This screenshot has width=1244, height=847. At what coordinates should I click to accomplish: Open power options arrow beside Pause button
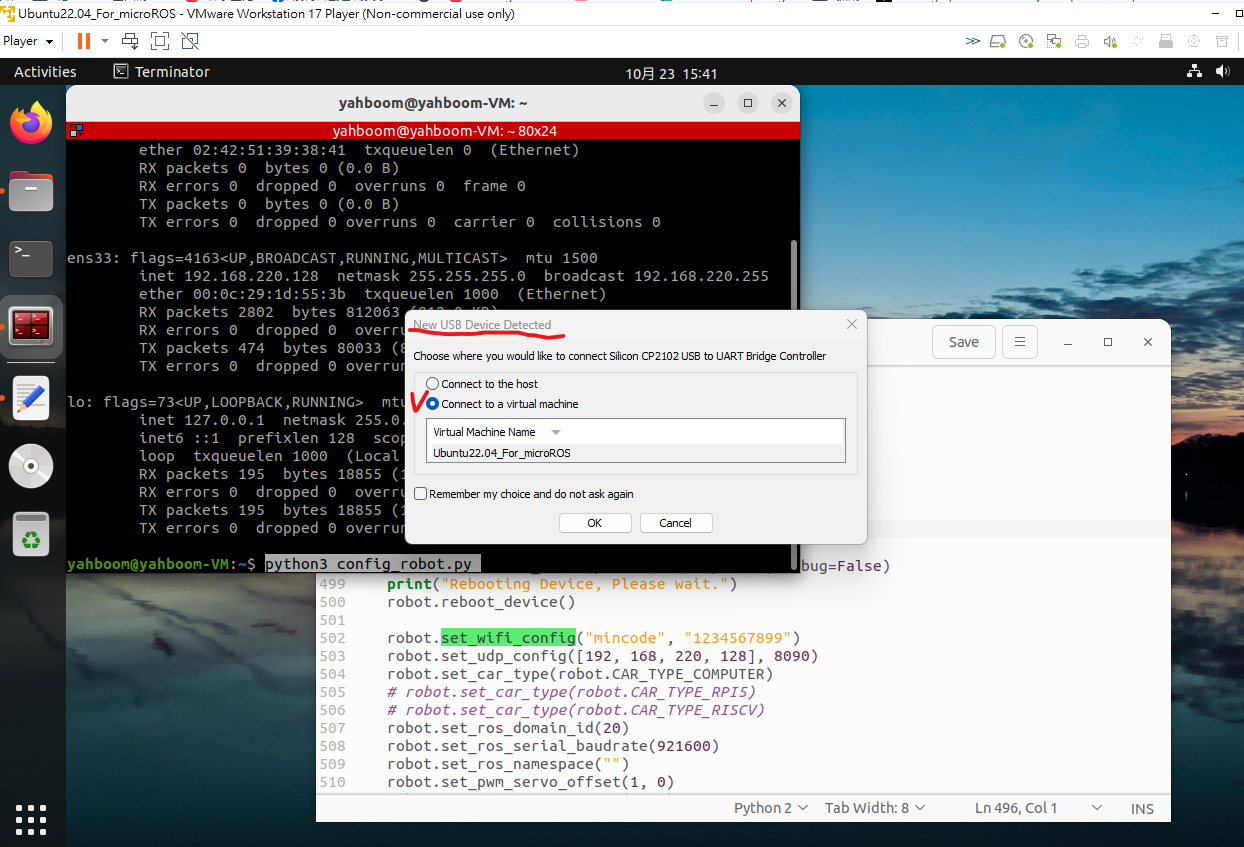pos(104,41)
